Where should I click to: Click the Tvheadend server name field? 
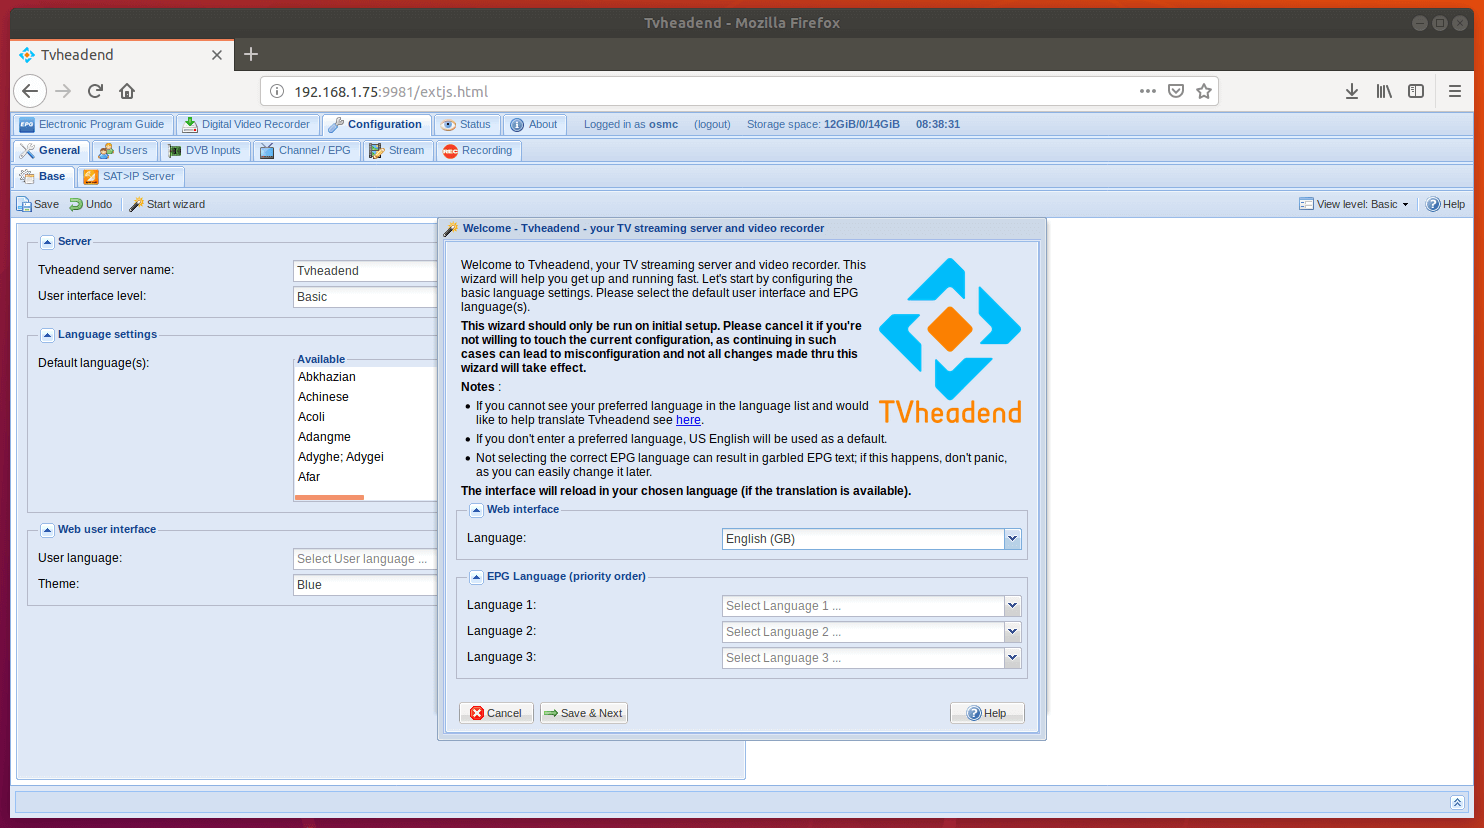click(x=365, y=271)
